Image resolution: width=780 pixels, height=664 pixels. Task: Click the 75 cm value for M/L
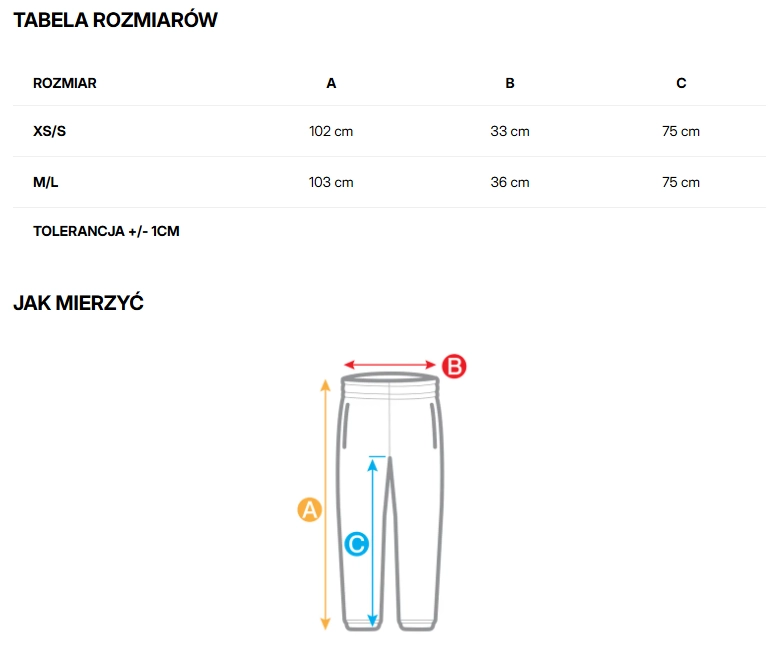(681, 182)
